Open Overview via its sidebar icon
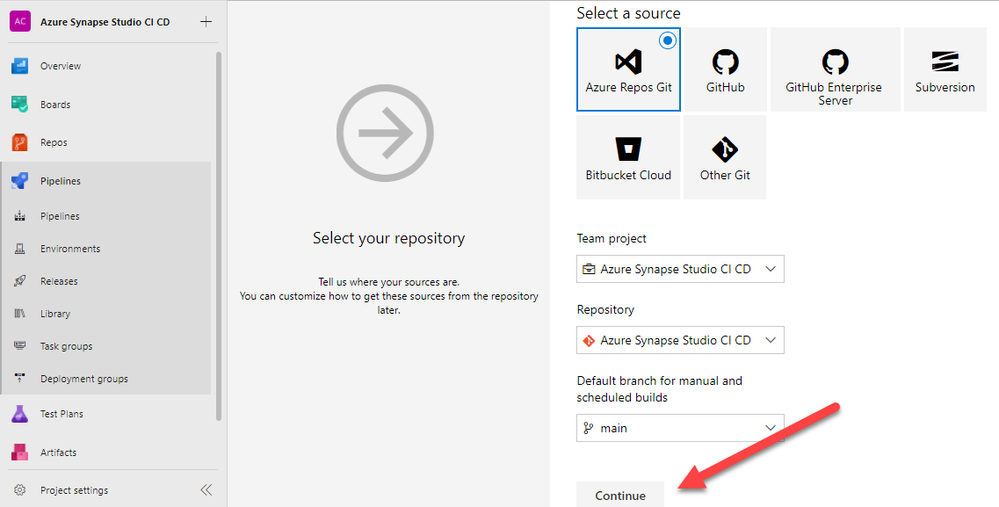Image resolution: width=999 pixels, height=507 pixels. 20,66
